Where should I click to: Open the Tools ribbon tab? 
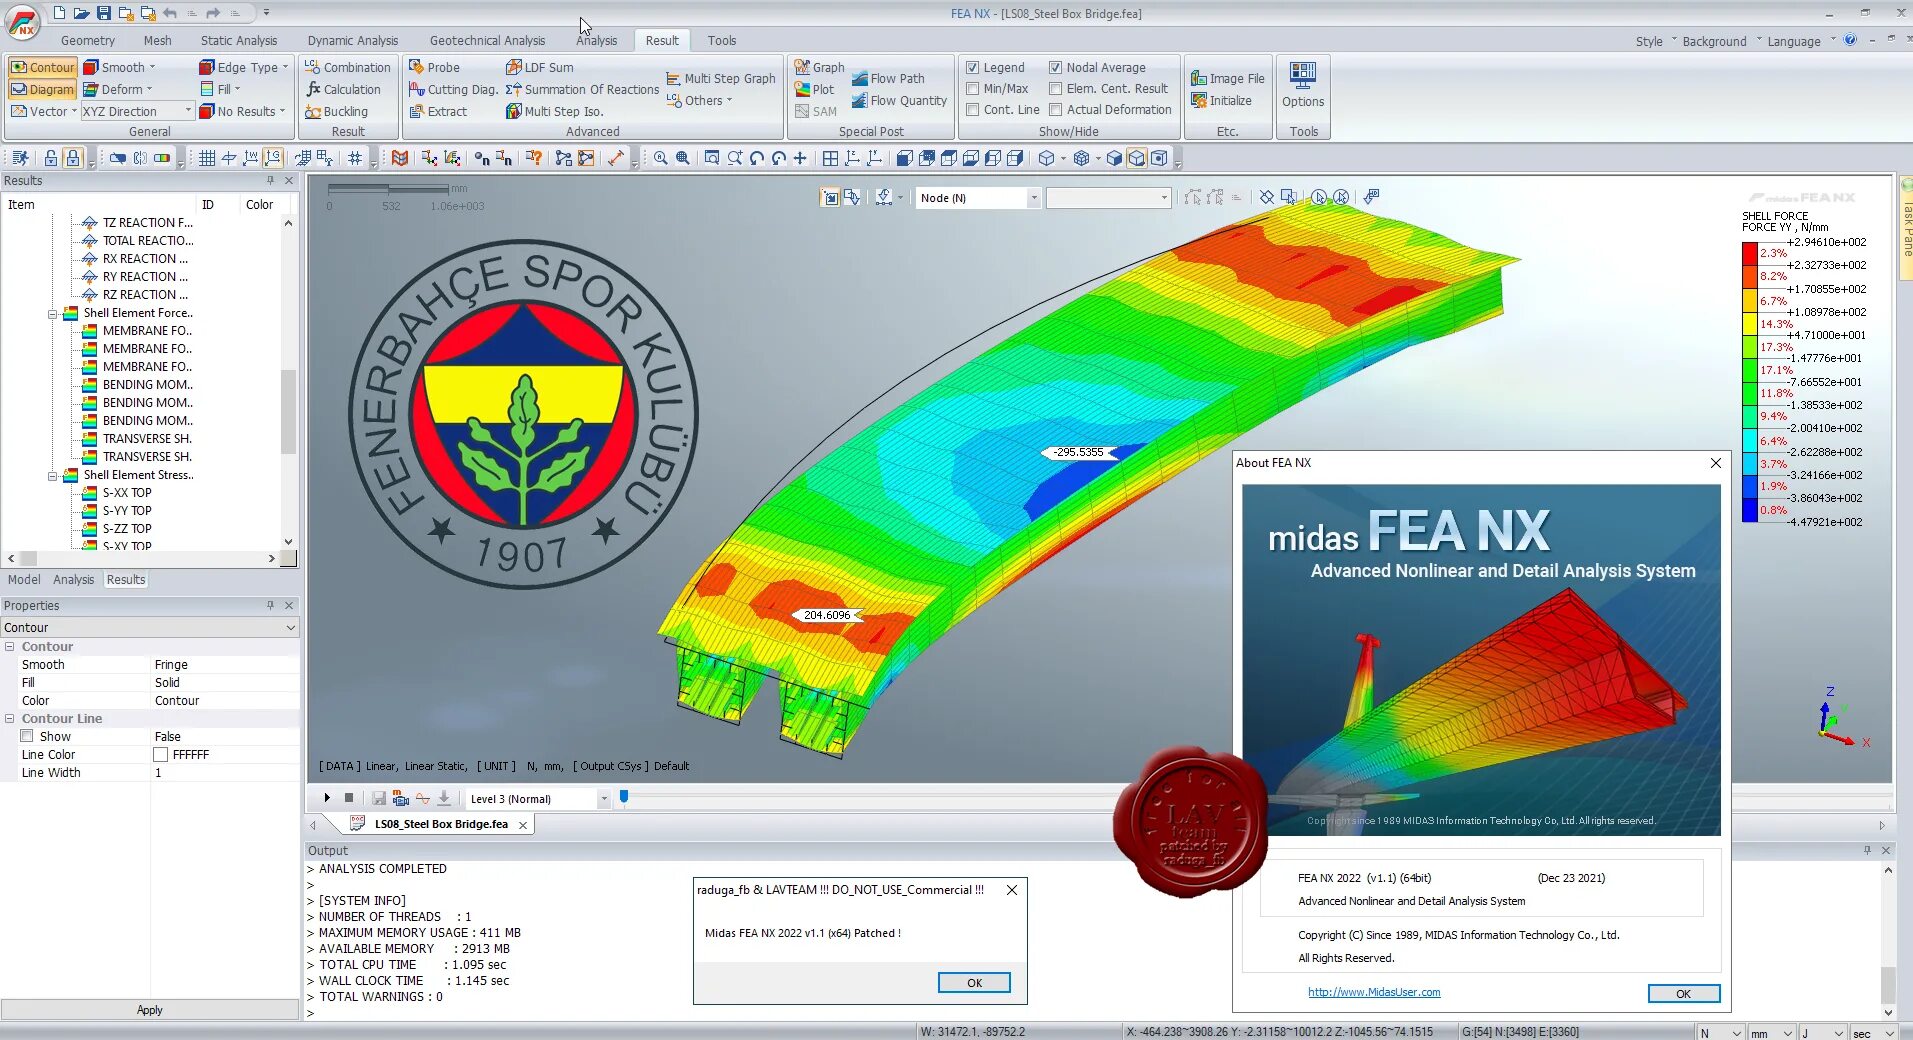tap(721, 41)
